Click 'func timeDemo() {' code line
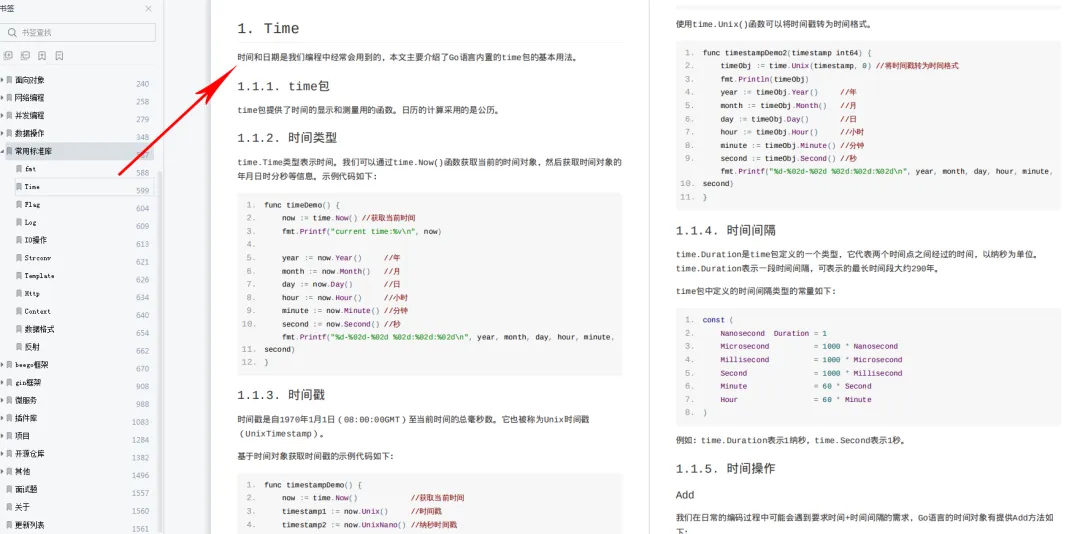 (x=302, y=205)
